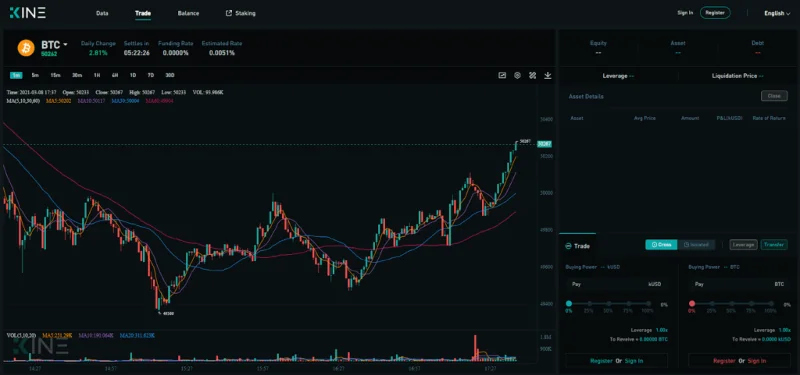800x375 pixels.
Task: Open the chart indicator icon in chart toolbar
Action: click(x=502, y=76)
